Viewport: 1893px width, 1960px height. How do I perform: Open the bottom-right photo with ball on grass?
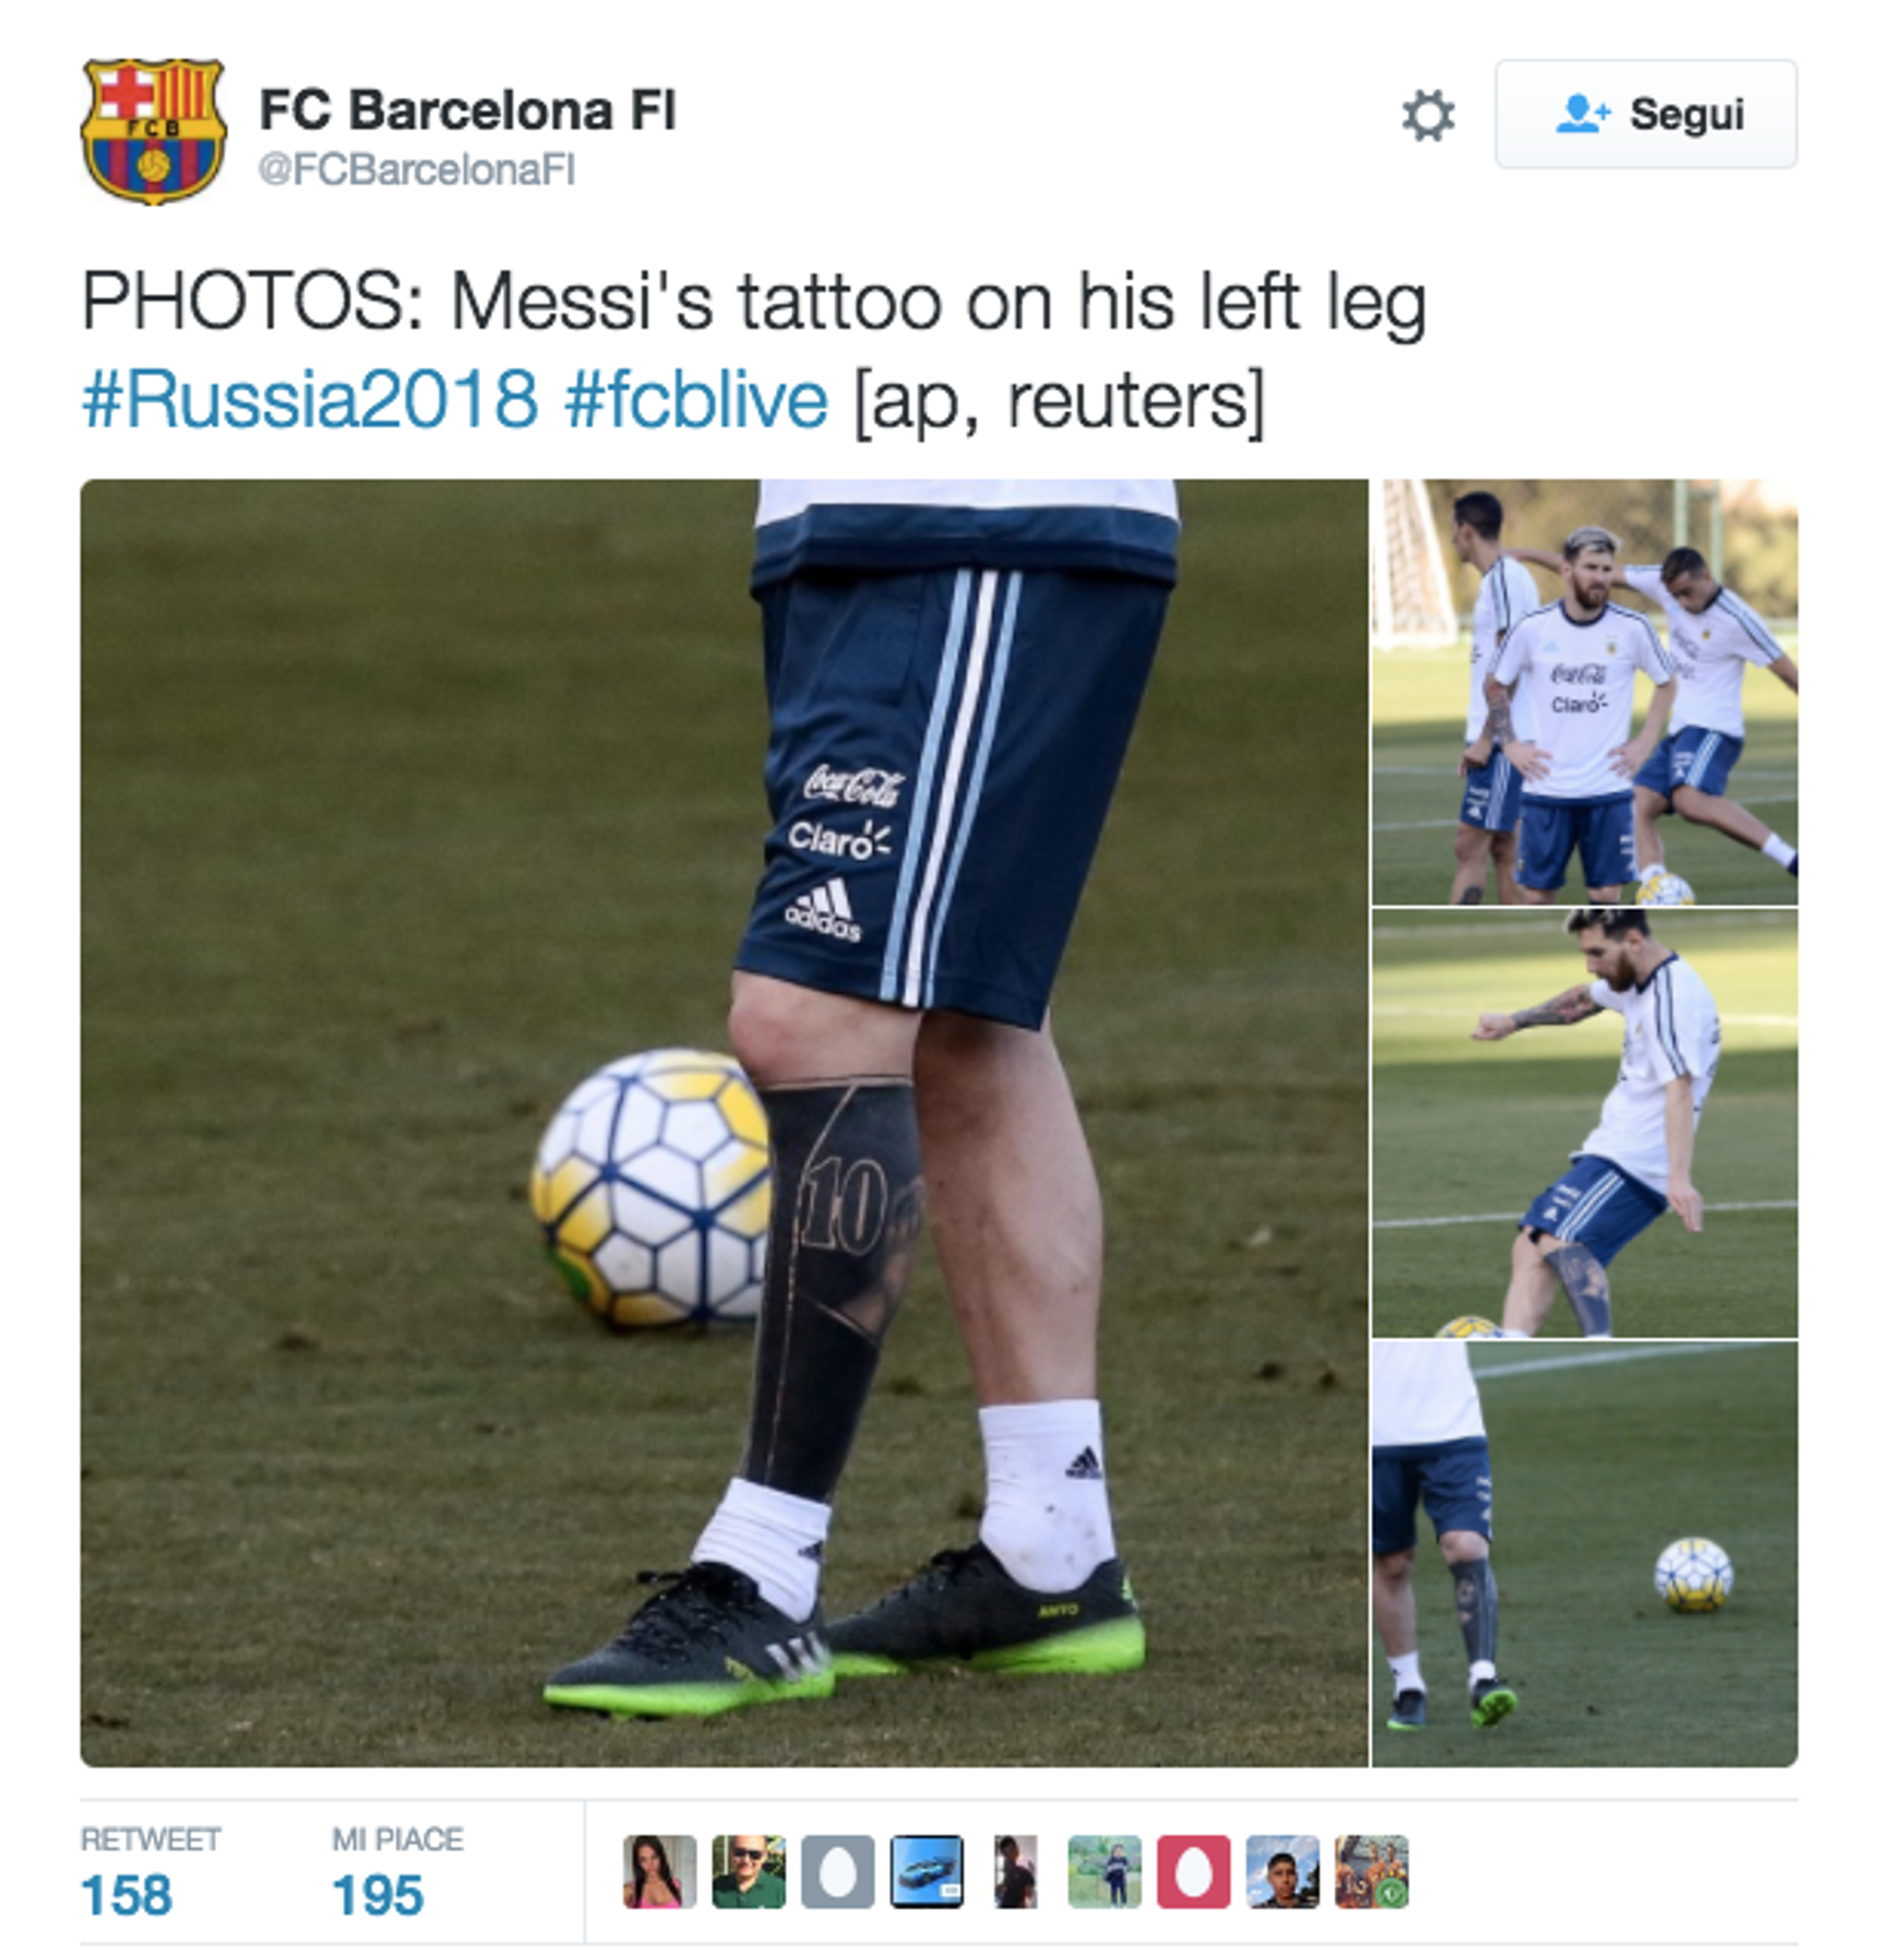[x=1585, y=1554]
